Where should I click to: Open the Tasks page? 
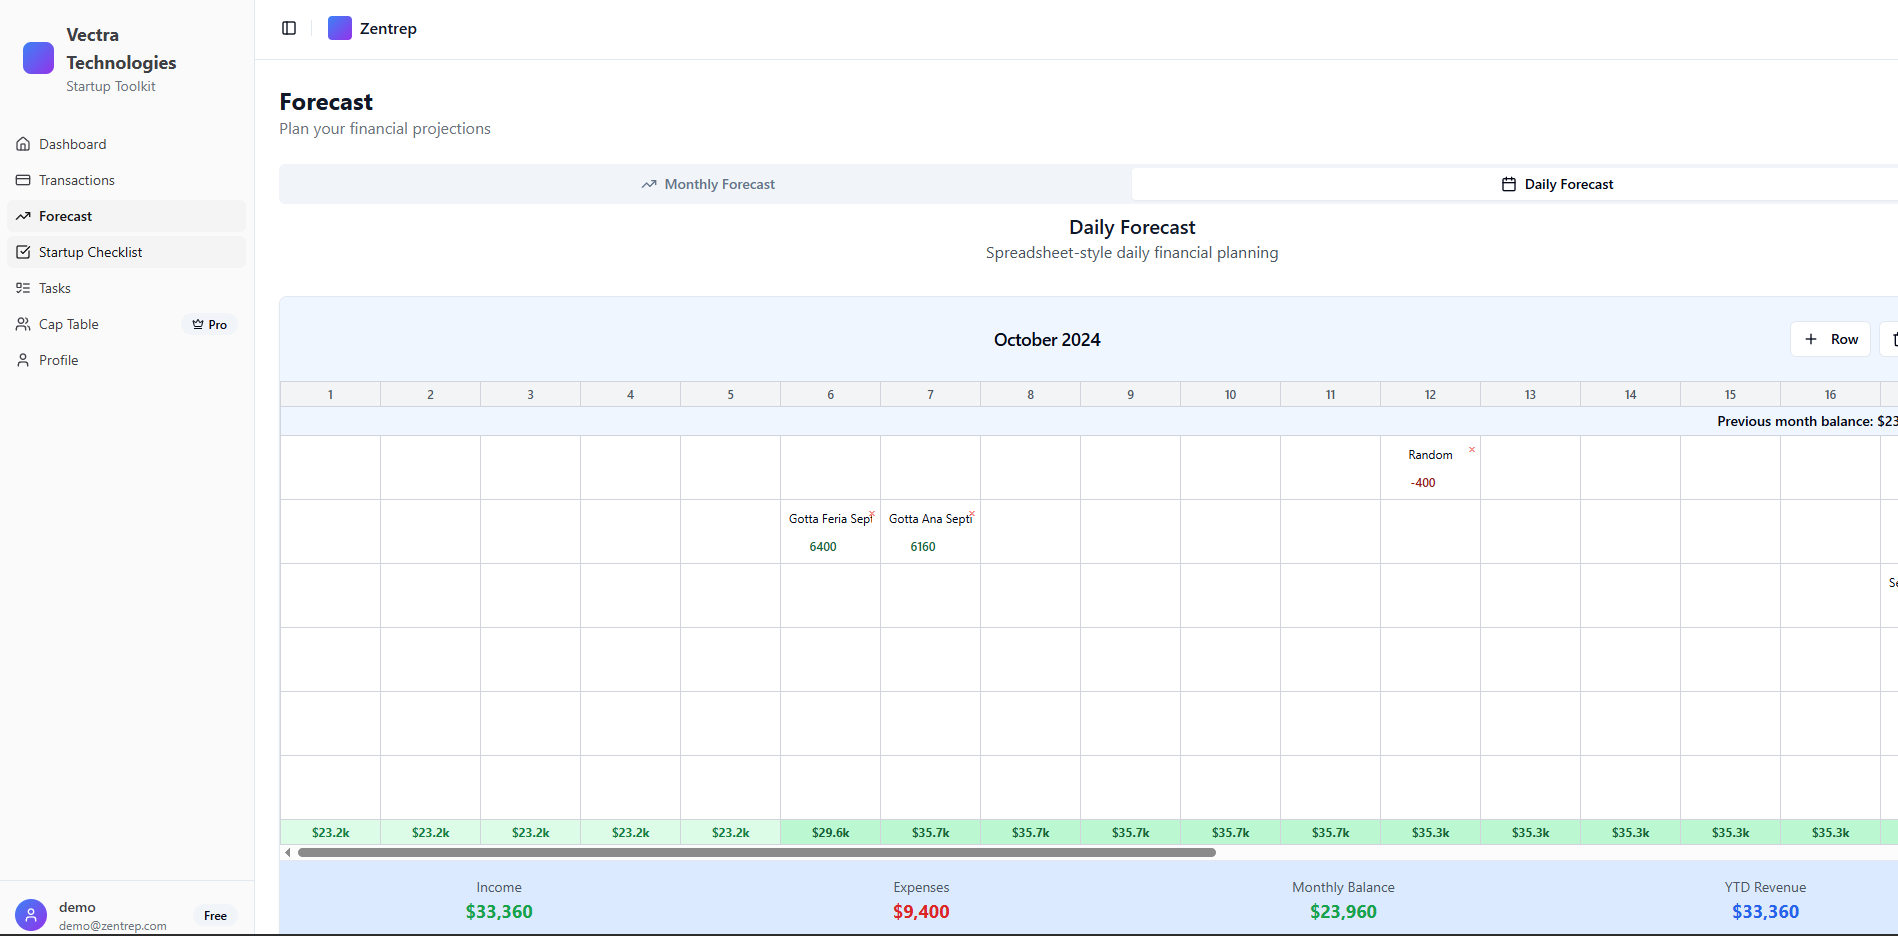54,288
